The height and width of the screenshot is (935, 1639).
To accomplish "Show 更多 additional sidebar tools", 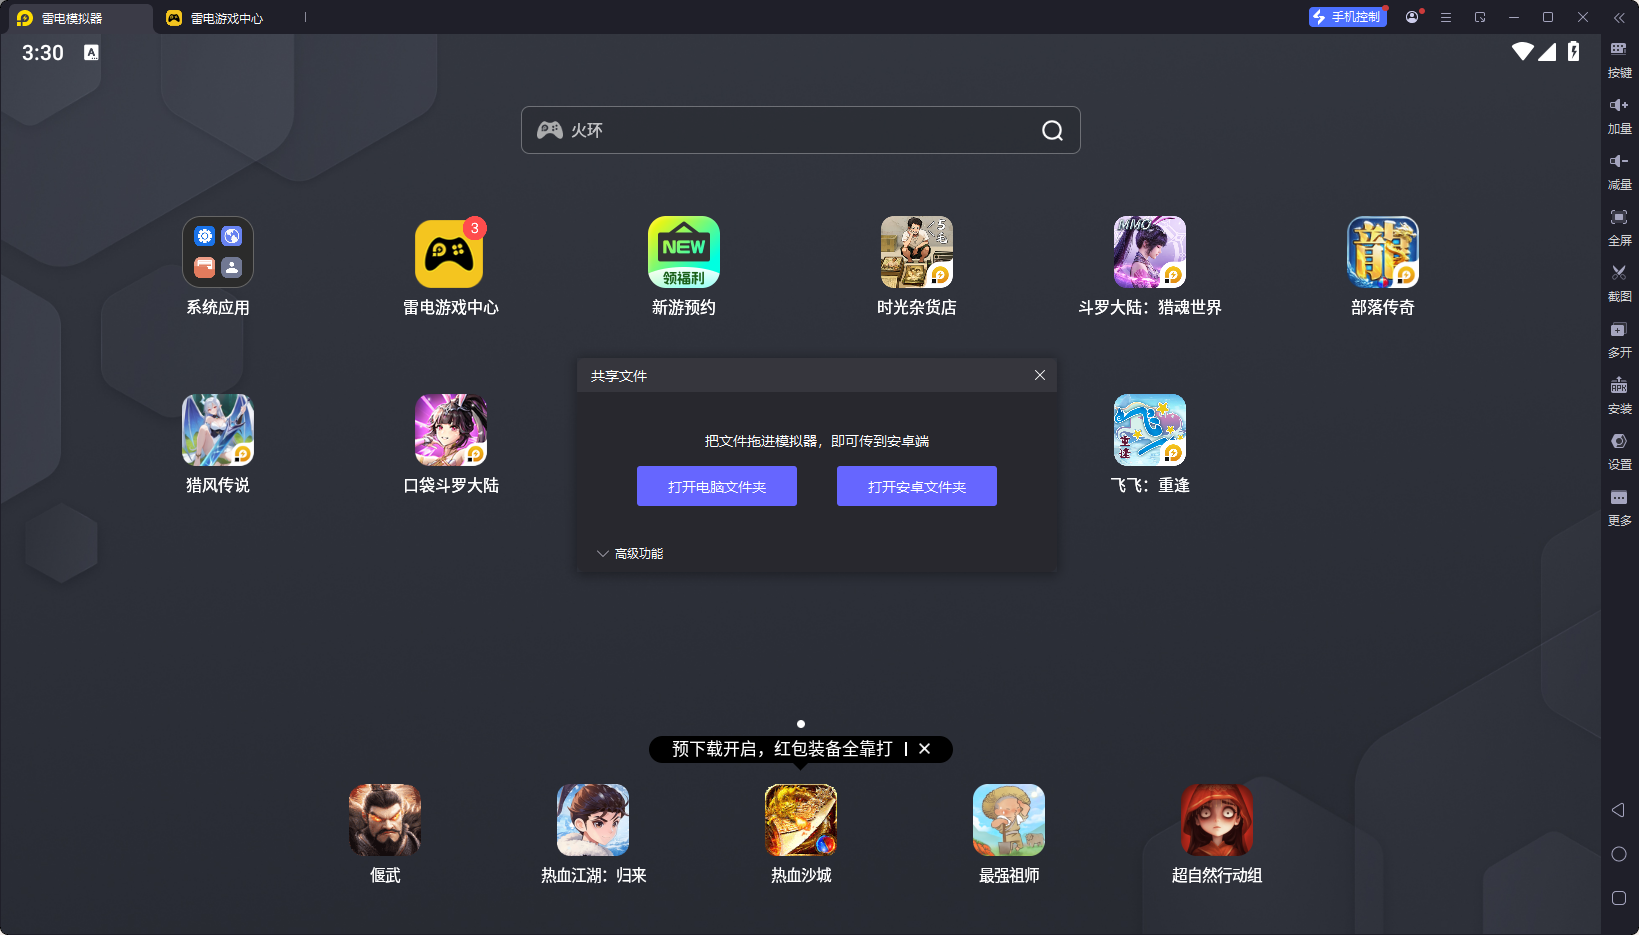I will click(1619, 507).
